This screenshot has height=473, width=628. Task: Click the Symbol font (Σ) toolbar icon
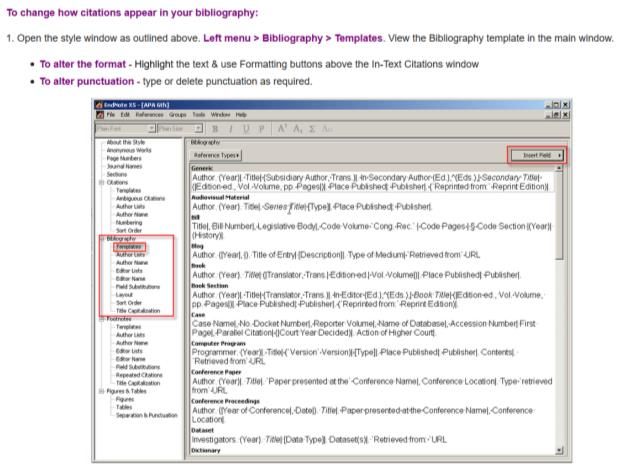point(312,129)
